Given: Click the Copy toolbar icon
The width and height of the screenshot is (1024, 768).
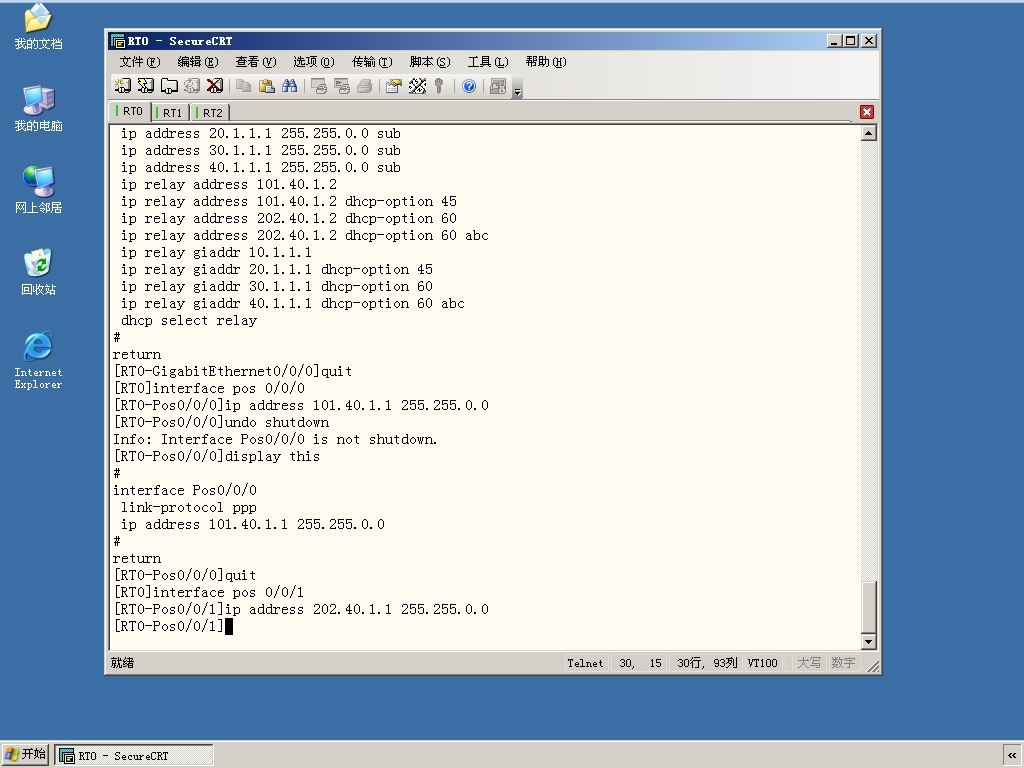Looking at the screenshot, I should click(244, 86).
